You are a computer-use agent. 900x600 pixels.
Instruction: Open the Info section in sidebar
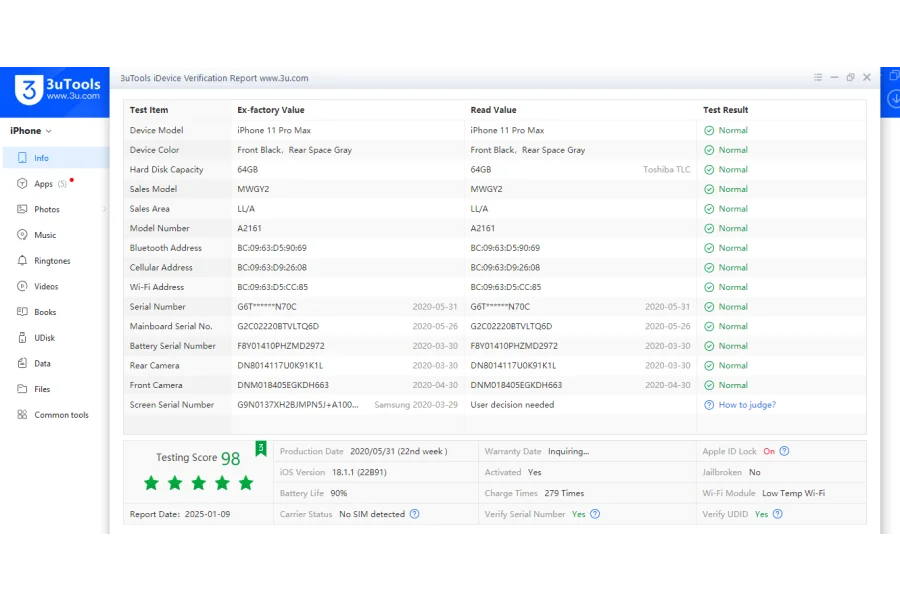click(56, 157)
